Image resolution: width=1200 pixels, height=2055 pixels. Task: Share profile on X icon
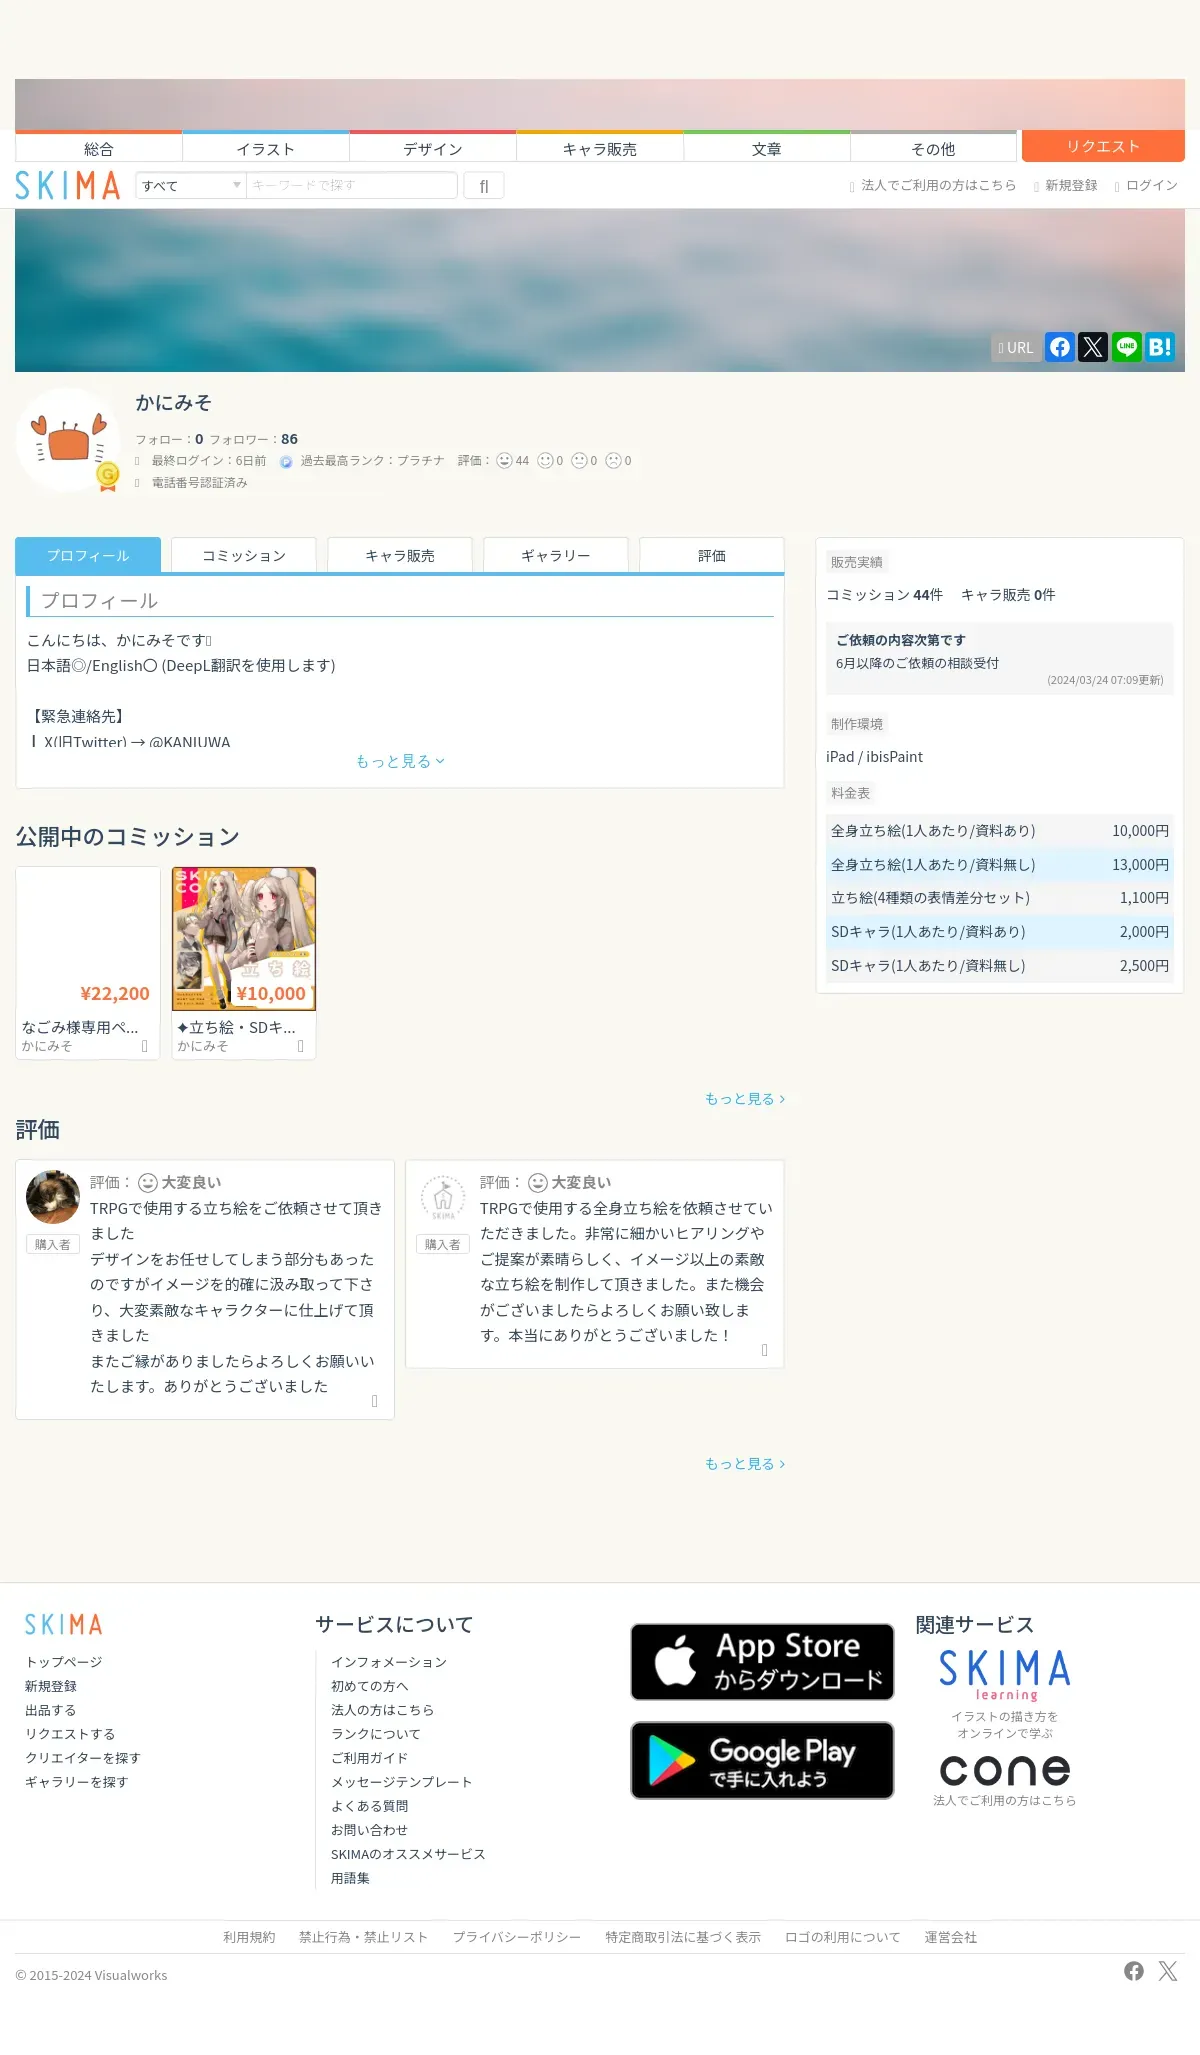tap(1093, 347)
